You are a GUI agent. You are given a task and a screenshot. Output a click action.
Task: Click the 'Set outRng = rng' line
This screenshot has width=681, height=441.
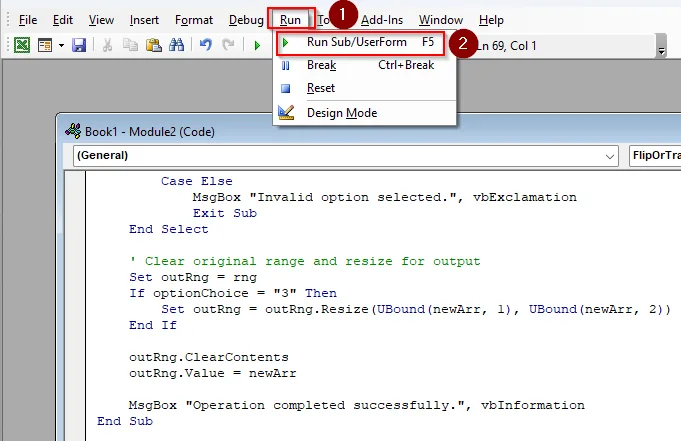click(193, 277)
